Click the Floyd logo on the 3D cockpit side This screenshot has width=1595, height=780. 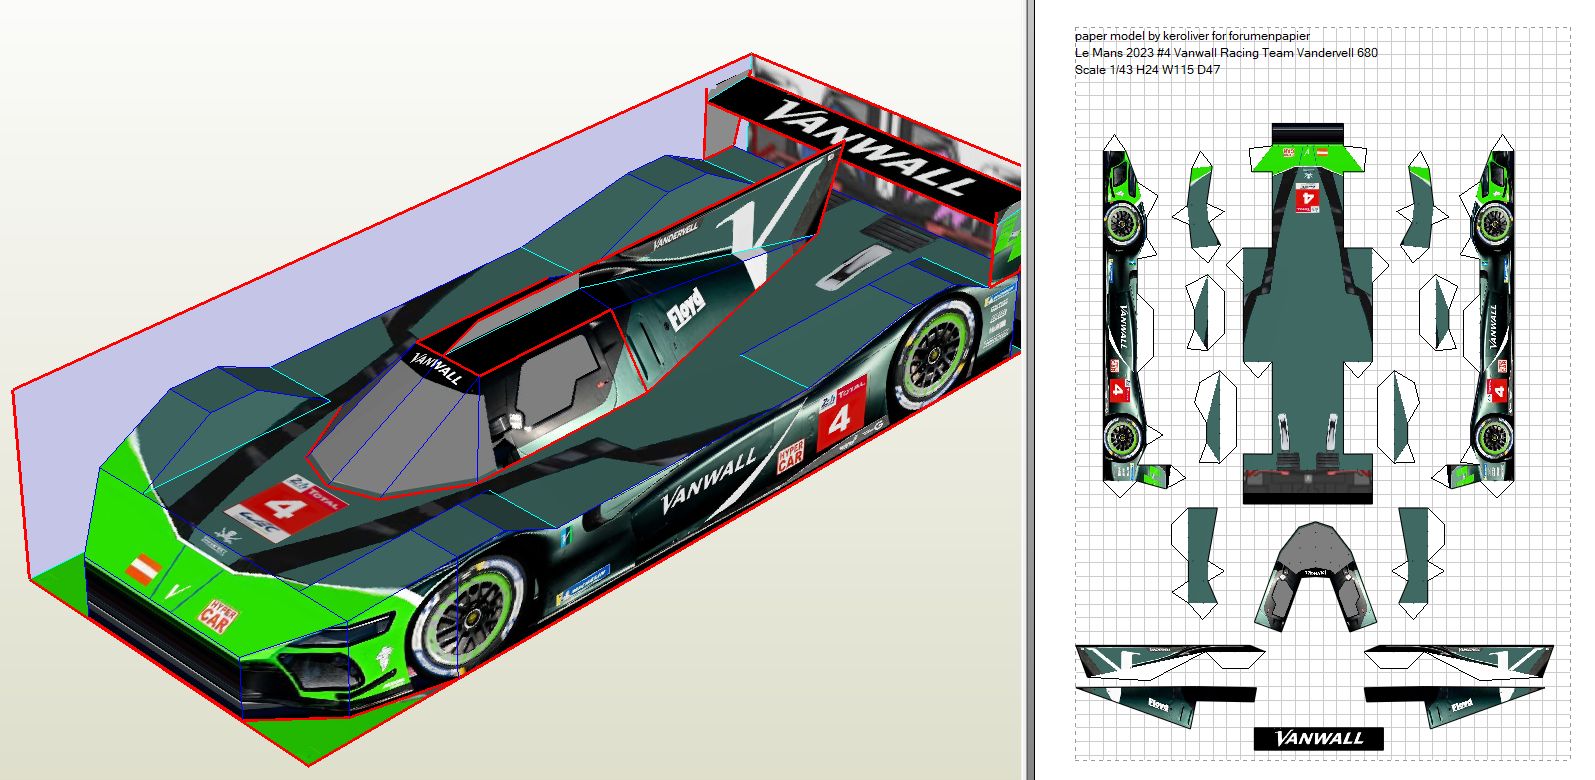click(687, 309)
